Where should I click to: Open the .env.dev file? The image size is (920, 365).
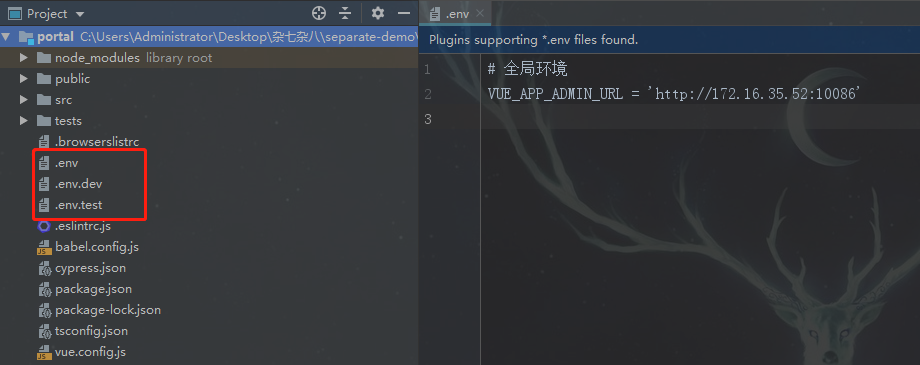click(x=79, y=184)
